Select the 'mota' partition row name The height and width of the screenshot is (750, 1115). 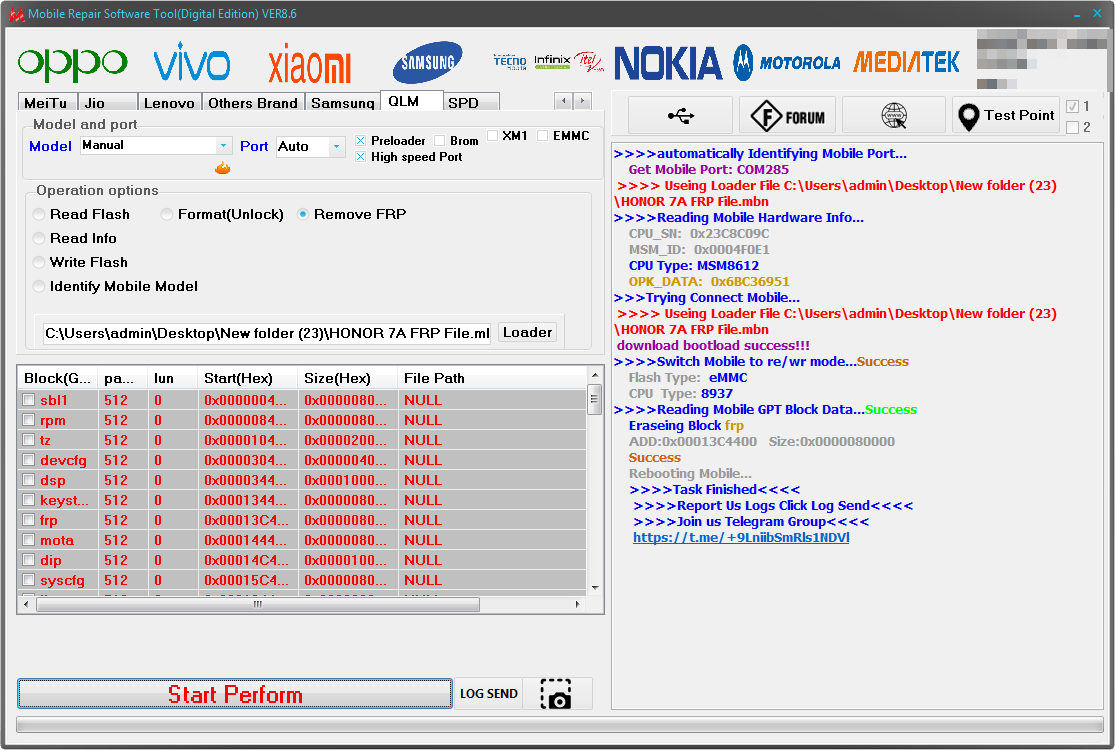pyautogui.click(x=57, y=540)
